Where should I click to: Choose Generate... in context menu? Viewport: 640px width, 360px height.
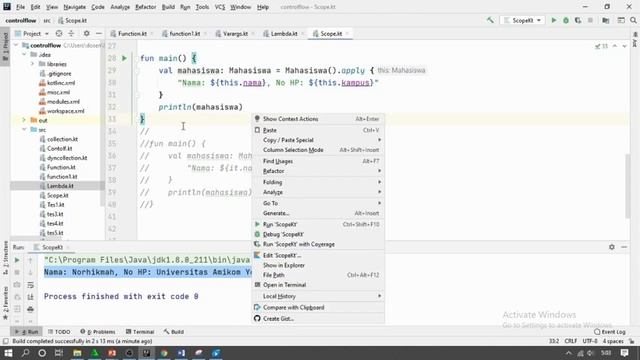tap(318, 213)
